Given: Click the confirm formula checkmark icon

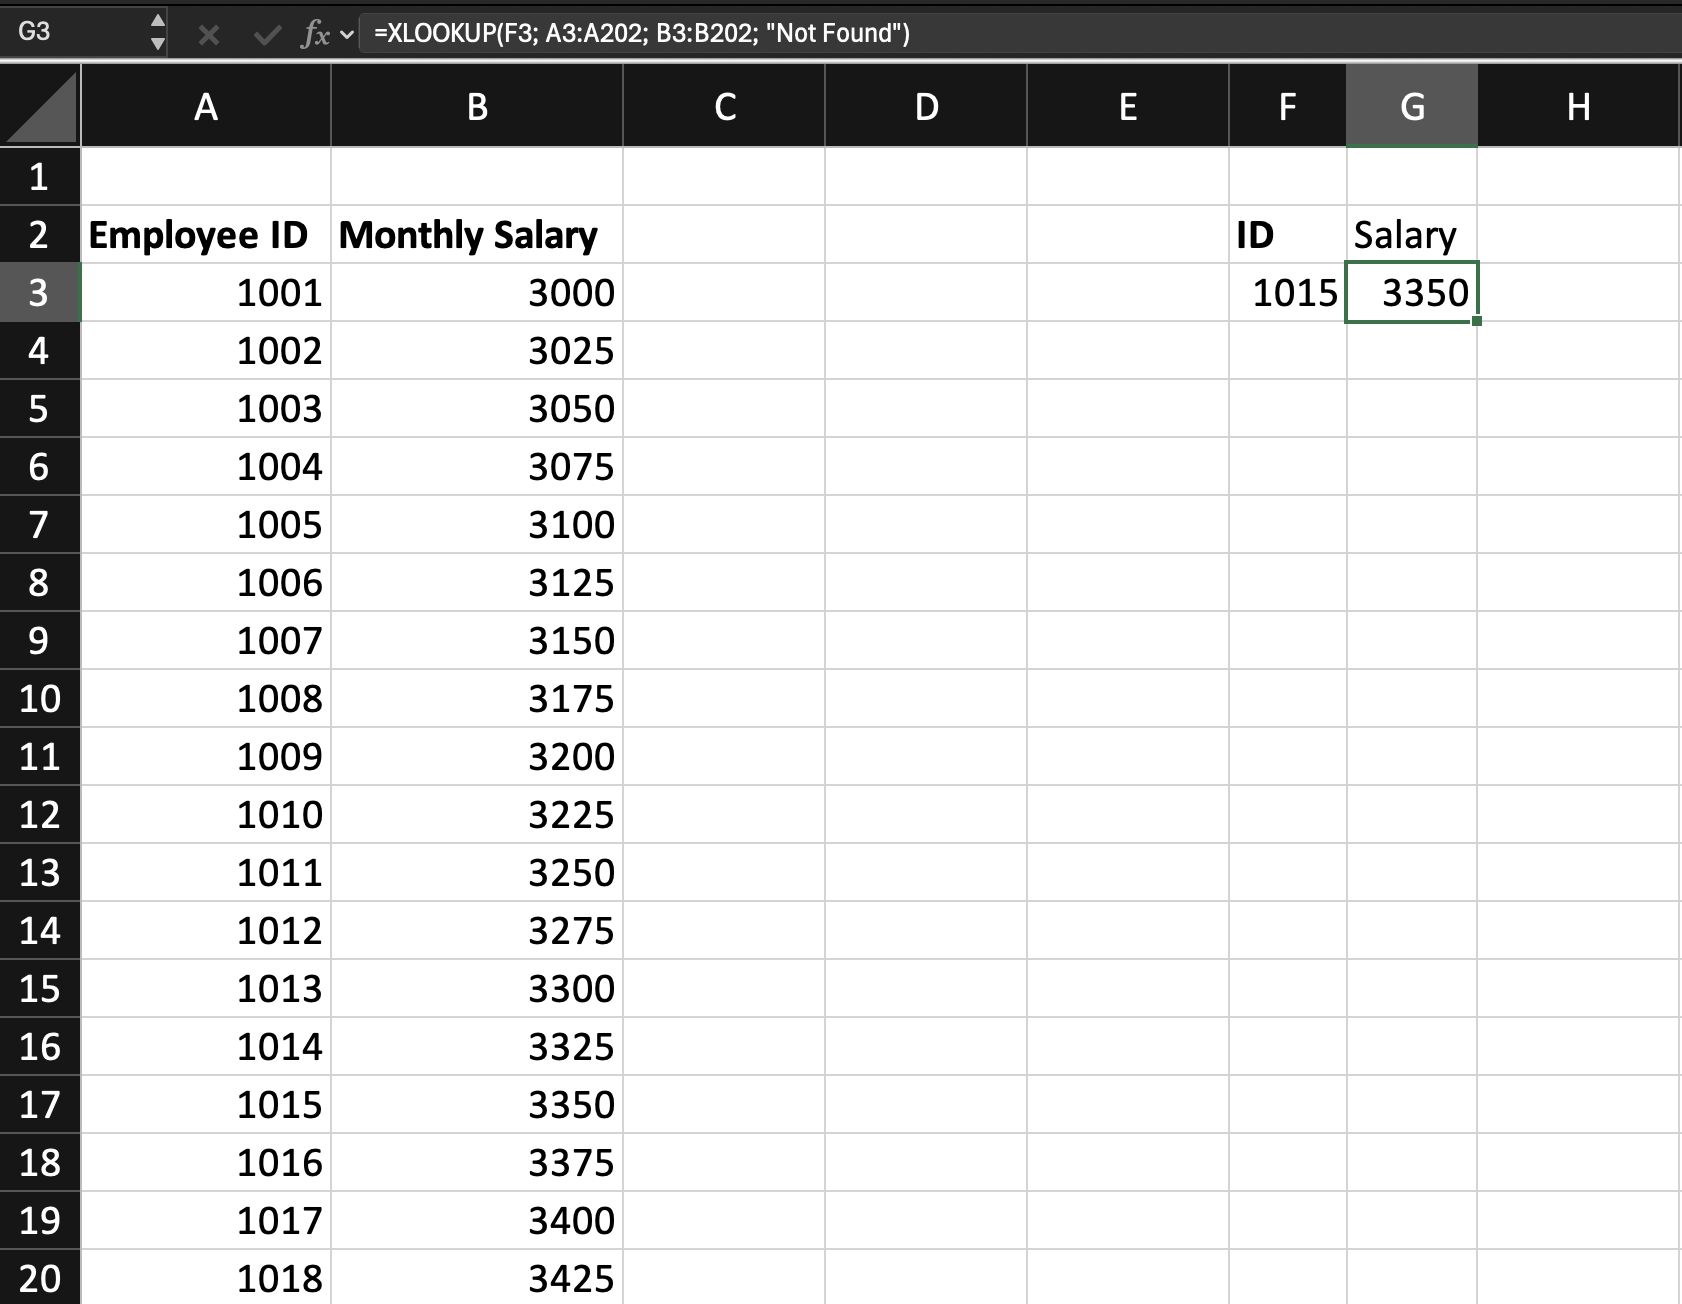Looking at the screenshot, I should (266, 35).
